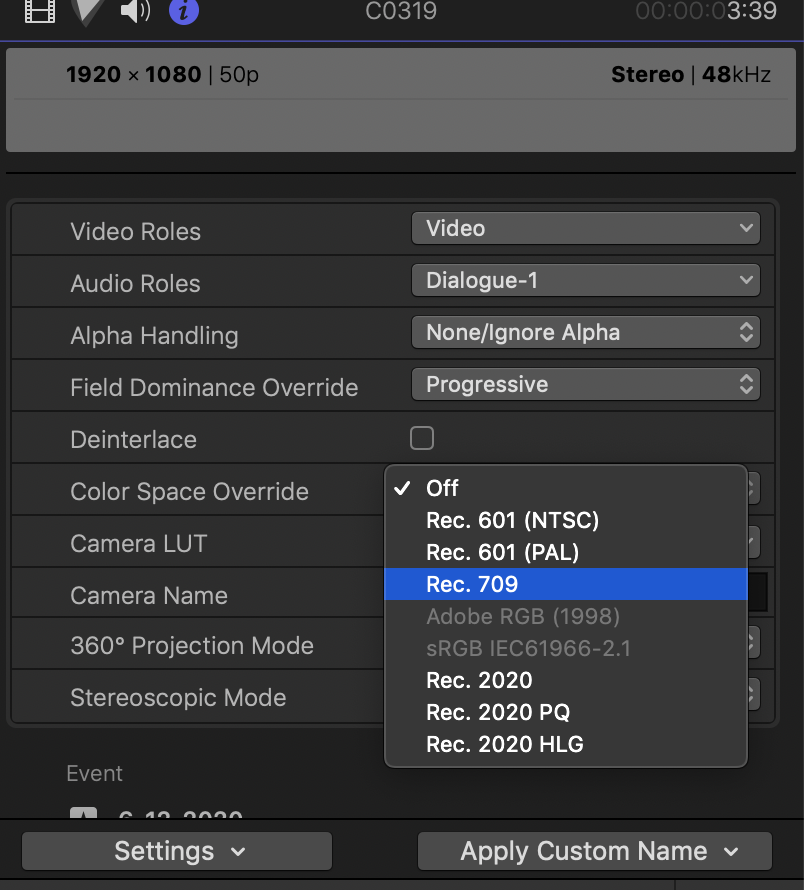The width and height of the screenshot is (804, 890).
Task: Choose Rec. 601 (NTSC) option
Action: click(x=566, y=520)
